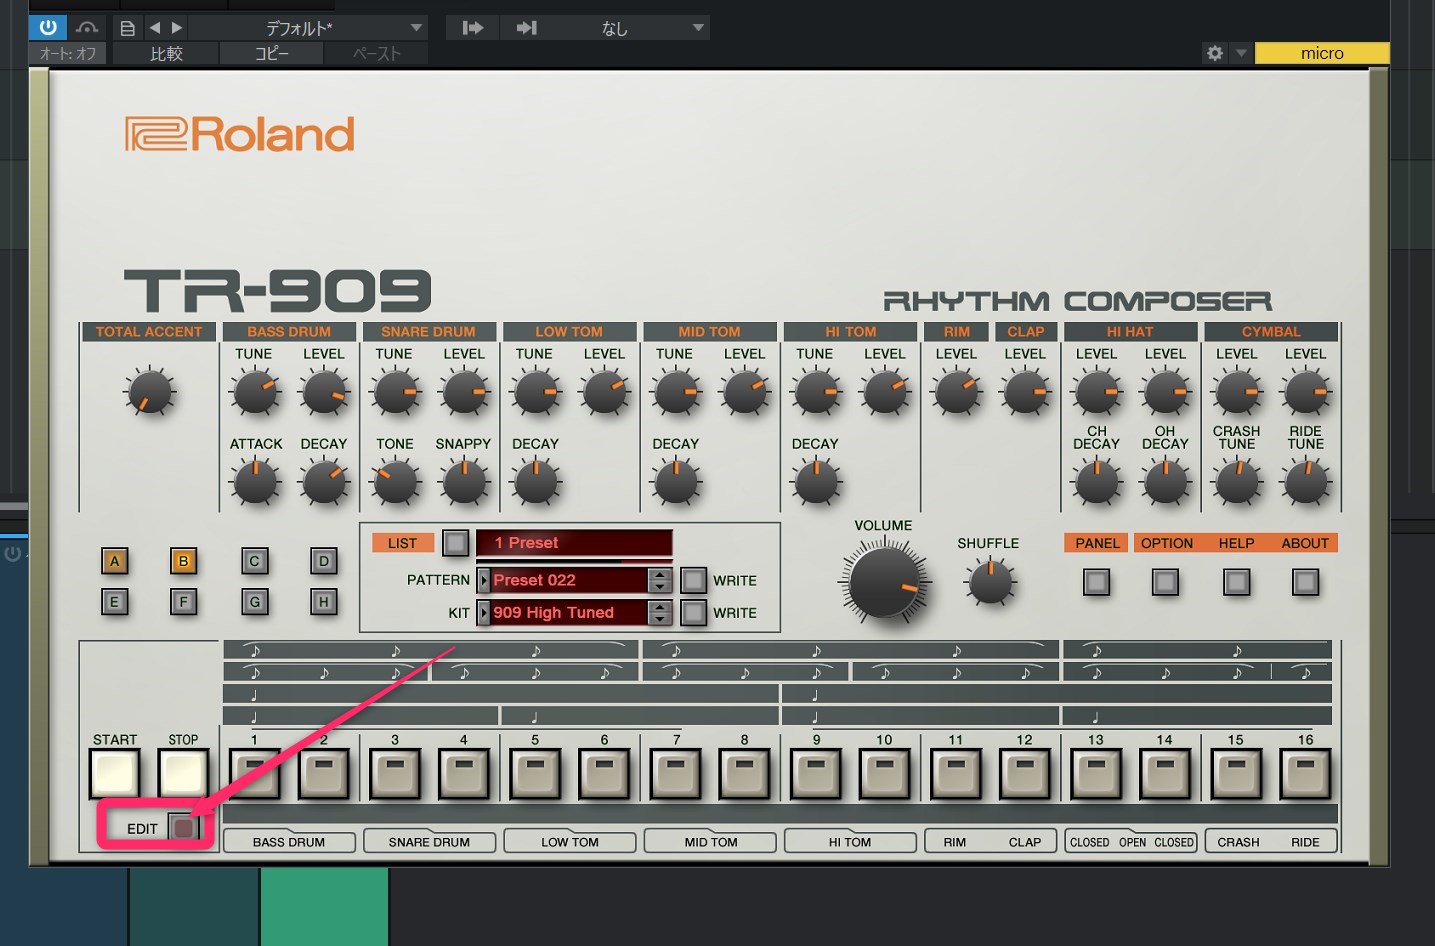Click the 比較 compare button
This screenshot has width=1435, height=946.
[x=166, y=53]
